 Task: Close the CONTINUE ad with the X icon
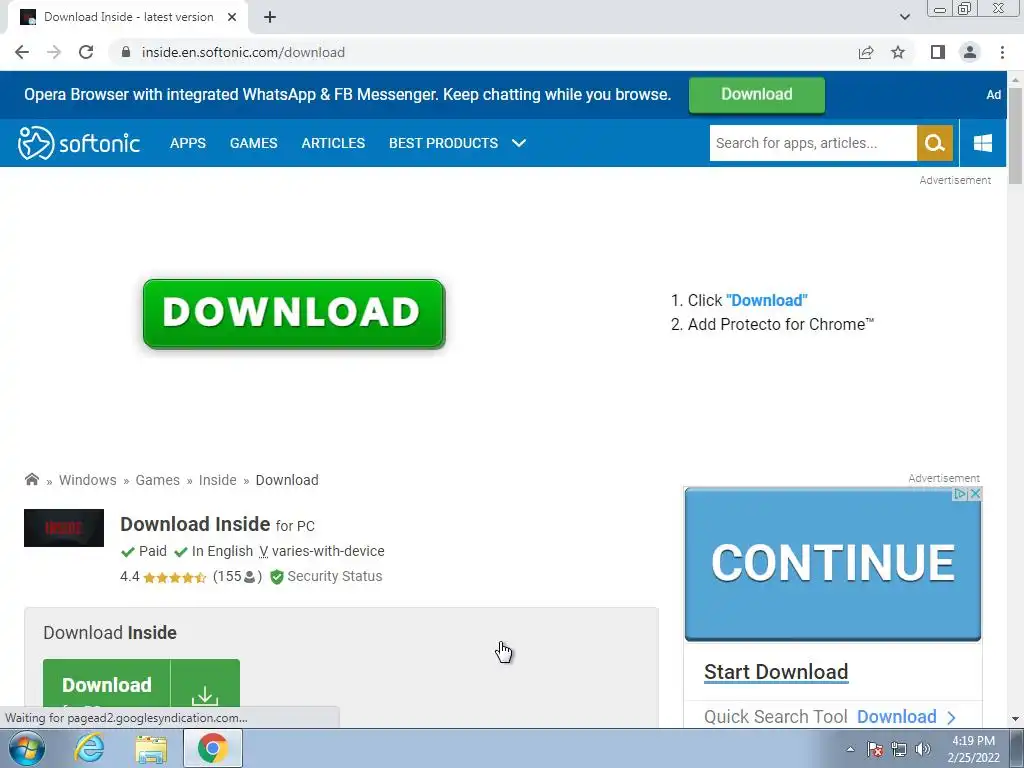[x=975, y=494]
